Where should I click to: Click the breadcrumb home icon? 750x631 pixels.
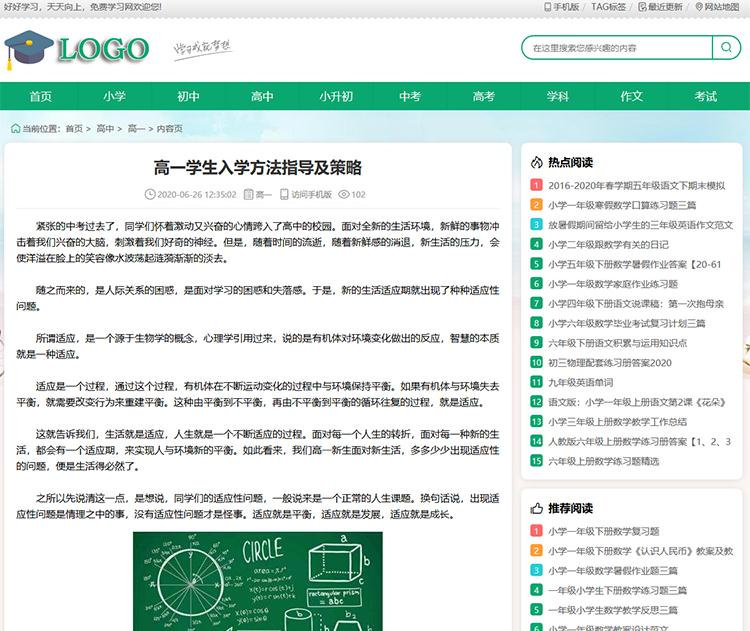point(15,128)
